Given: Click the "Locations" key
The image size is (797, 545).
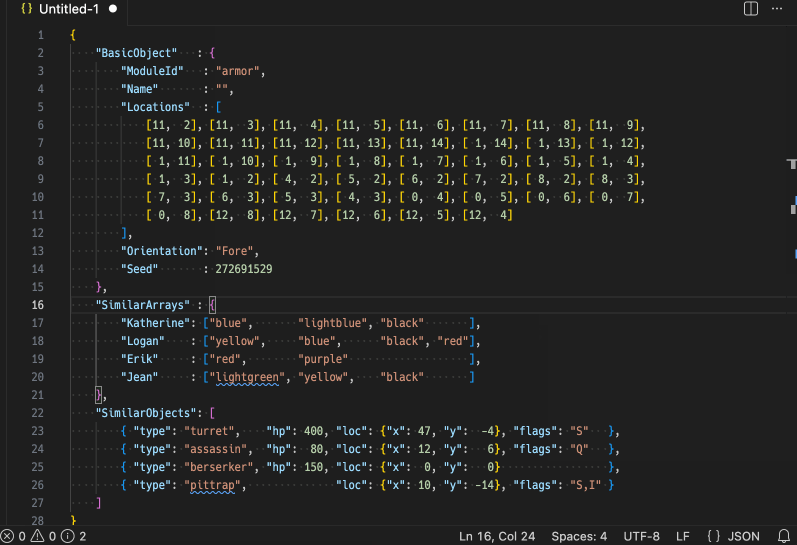Looking at the screenshot, I should (x=155, y=107).
